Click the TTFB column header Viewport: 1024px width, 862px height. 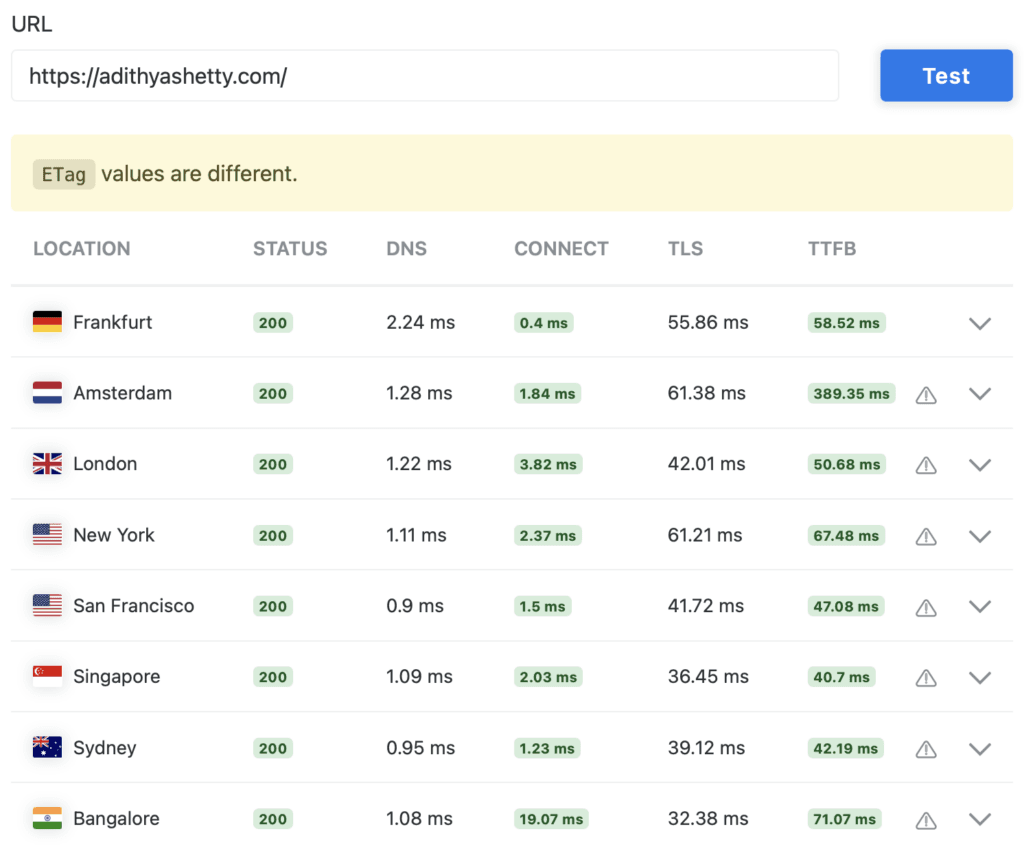[x=832, y=249]
